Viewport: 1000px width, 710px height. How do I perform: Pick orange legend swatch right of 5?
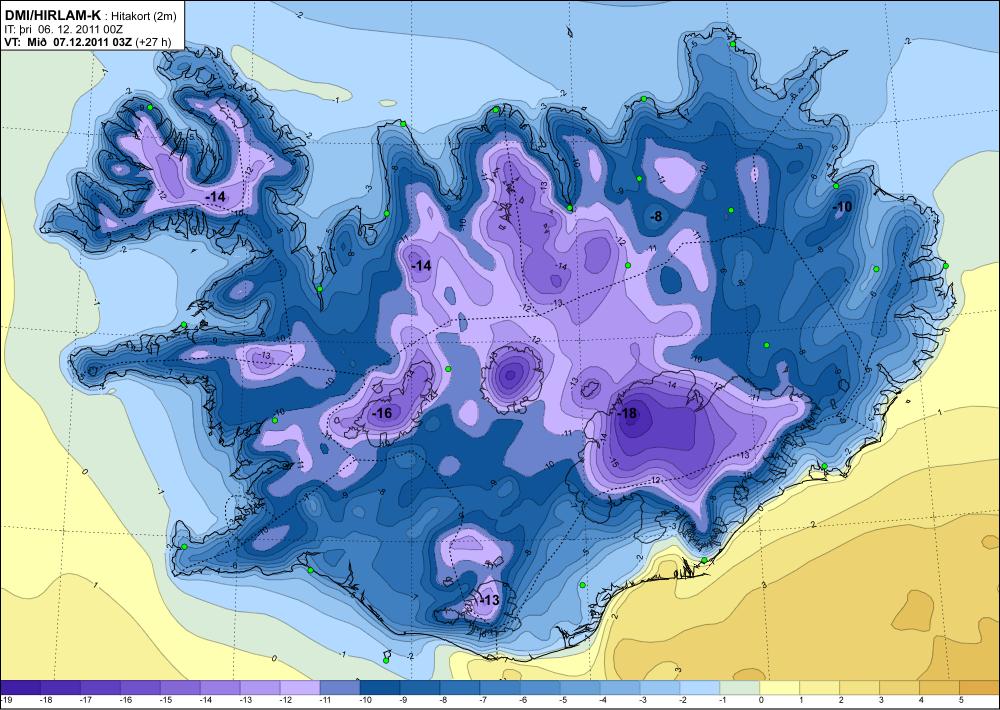click(980, 688)
